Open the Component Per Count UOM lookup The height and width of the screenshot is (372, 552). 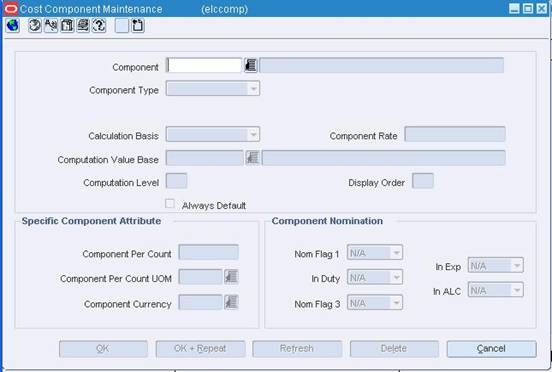pyautogui.click(x=231, y=277)
